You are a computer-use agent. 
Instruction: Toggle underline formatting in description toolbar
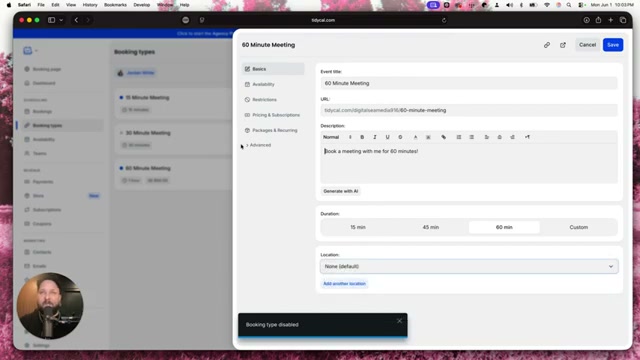[387, 137]
